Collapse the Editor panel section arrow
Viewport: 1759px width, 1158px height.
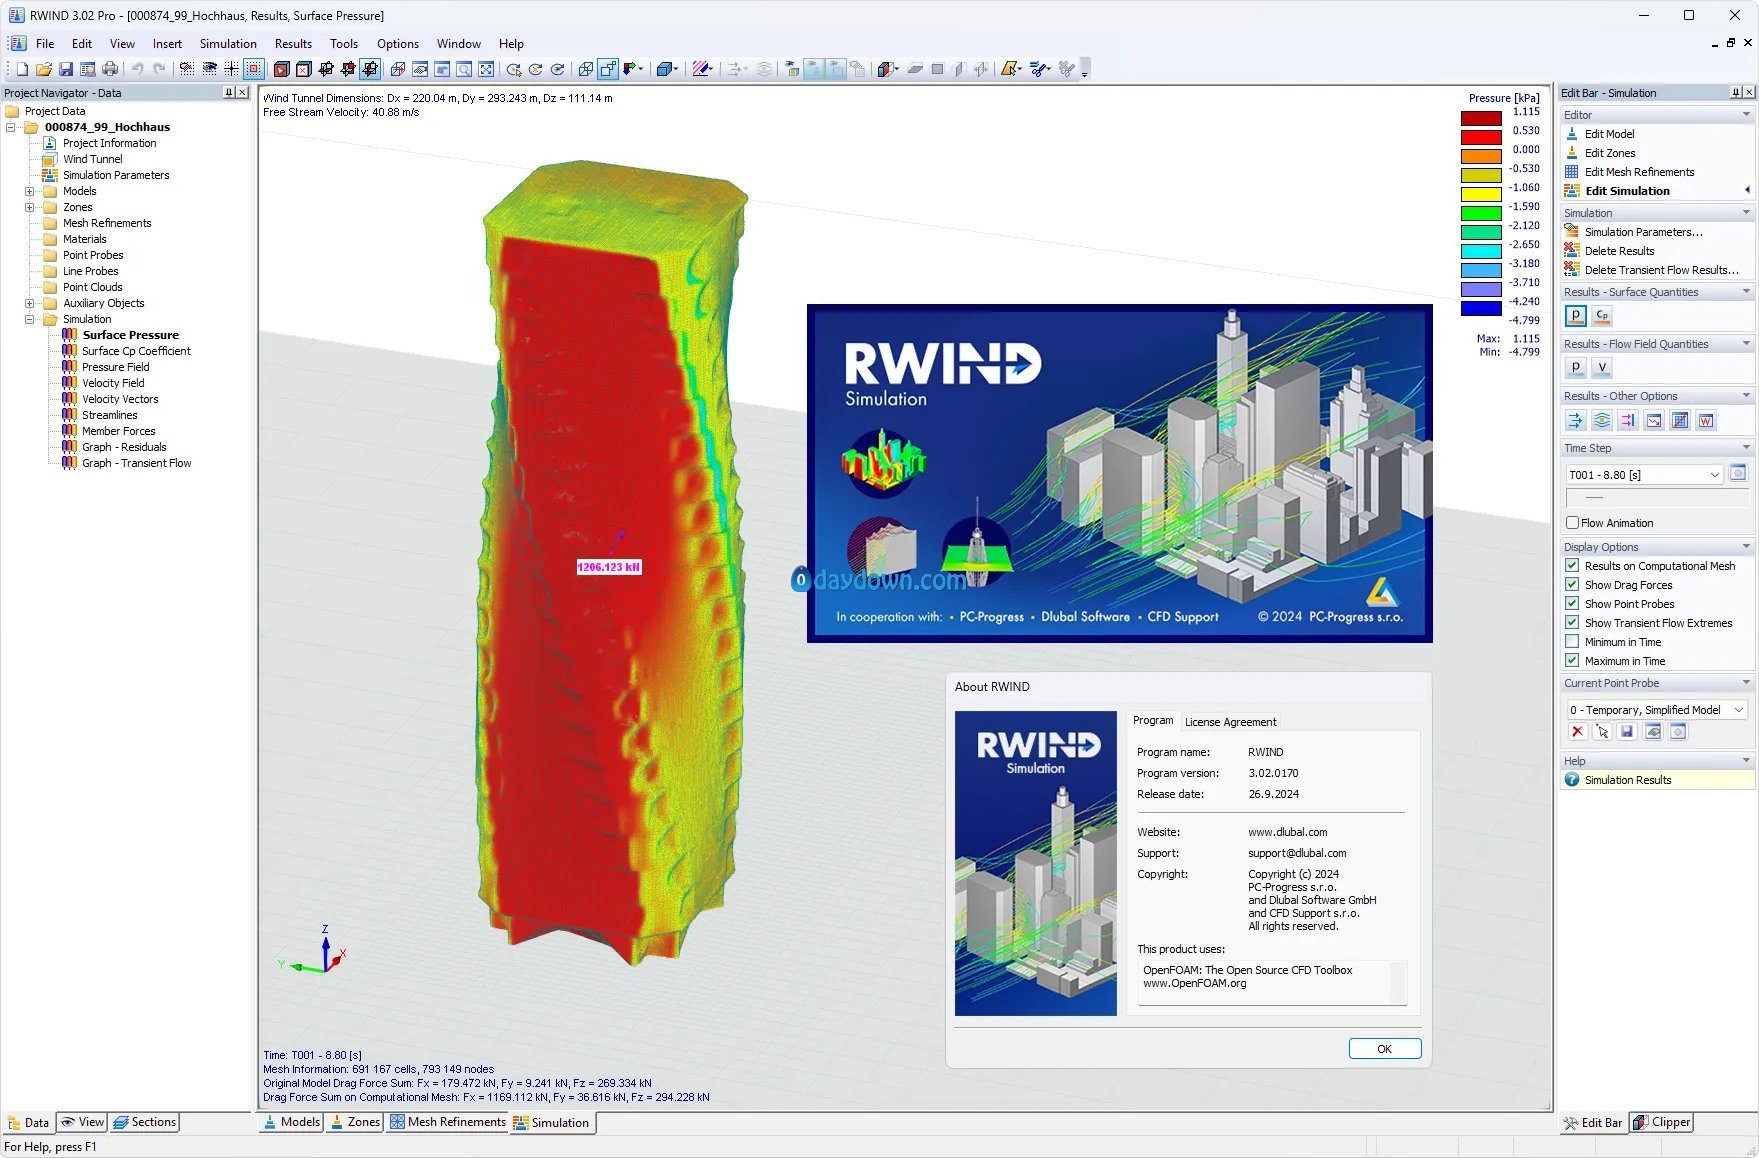(1746, 115)
